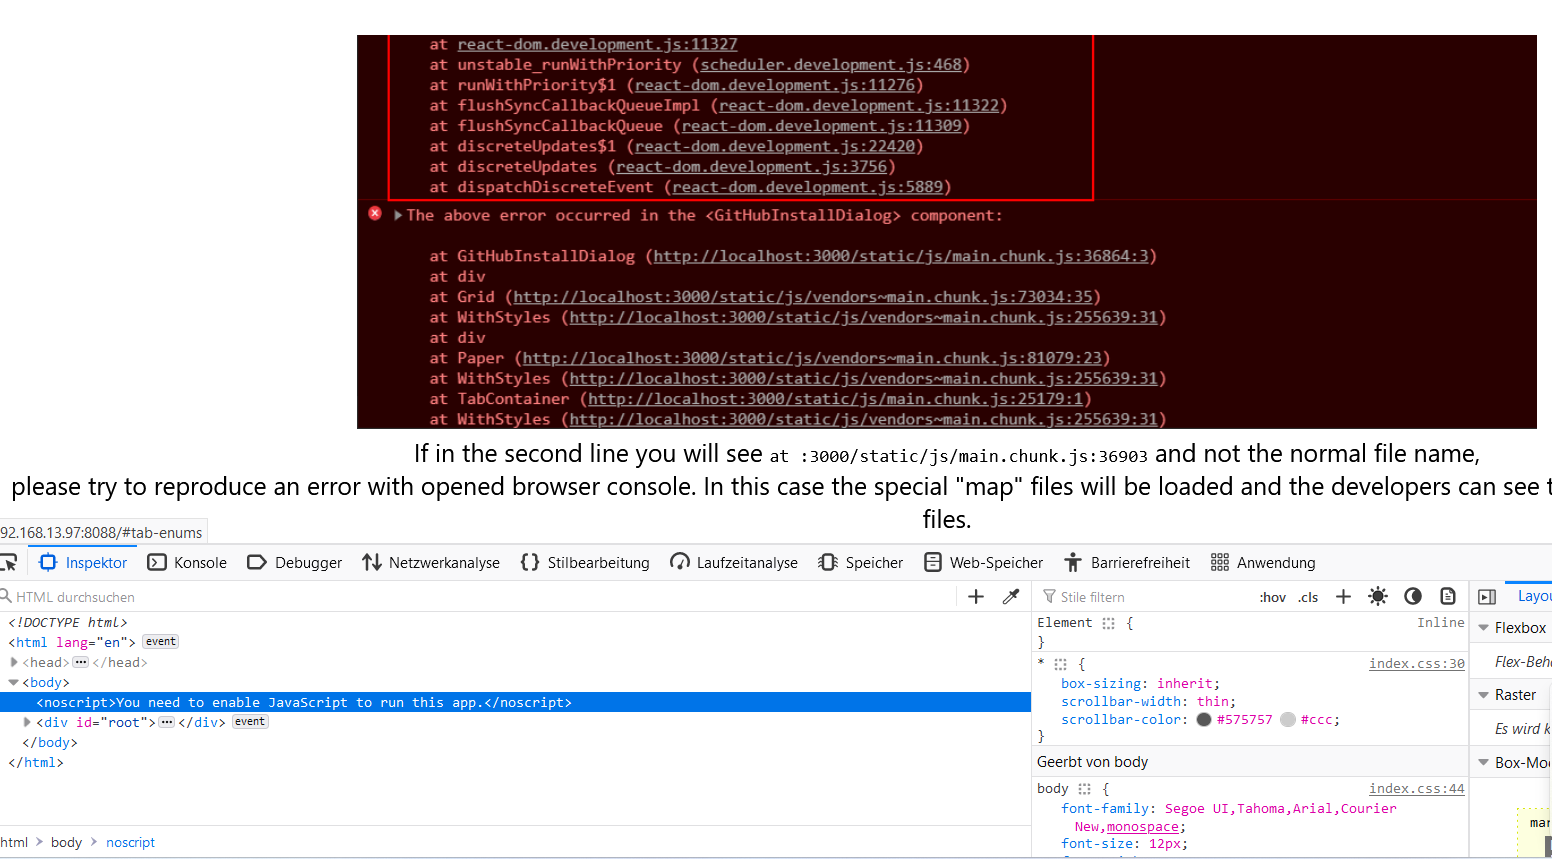The height and width of the screenshot is (859, 1552).
Task: Click the scrollbar-width thin value
Action: click(1213, 701)
